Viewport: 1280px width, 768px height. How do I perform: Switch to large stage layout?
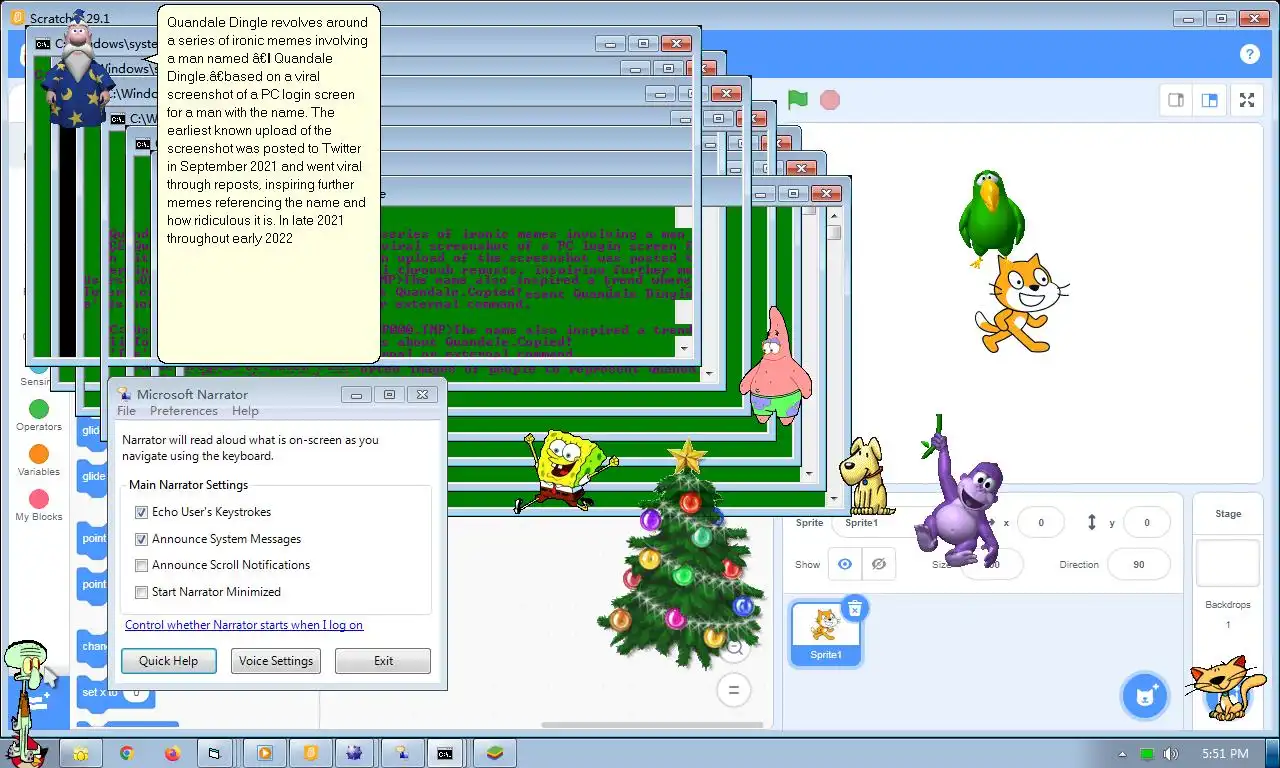(1209, 100)
